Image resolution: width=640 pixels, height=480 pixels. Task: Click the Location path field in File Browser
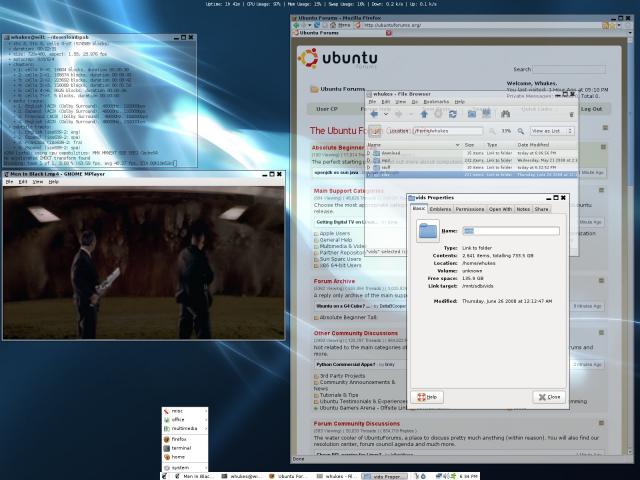coord(448,131)
